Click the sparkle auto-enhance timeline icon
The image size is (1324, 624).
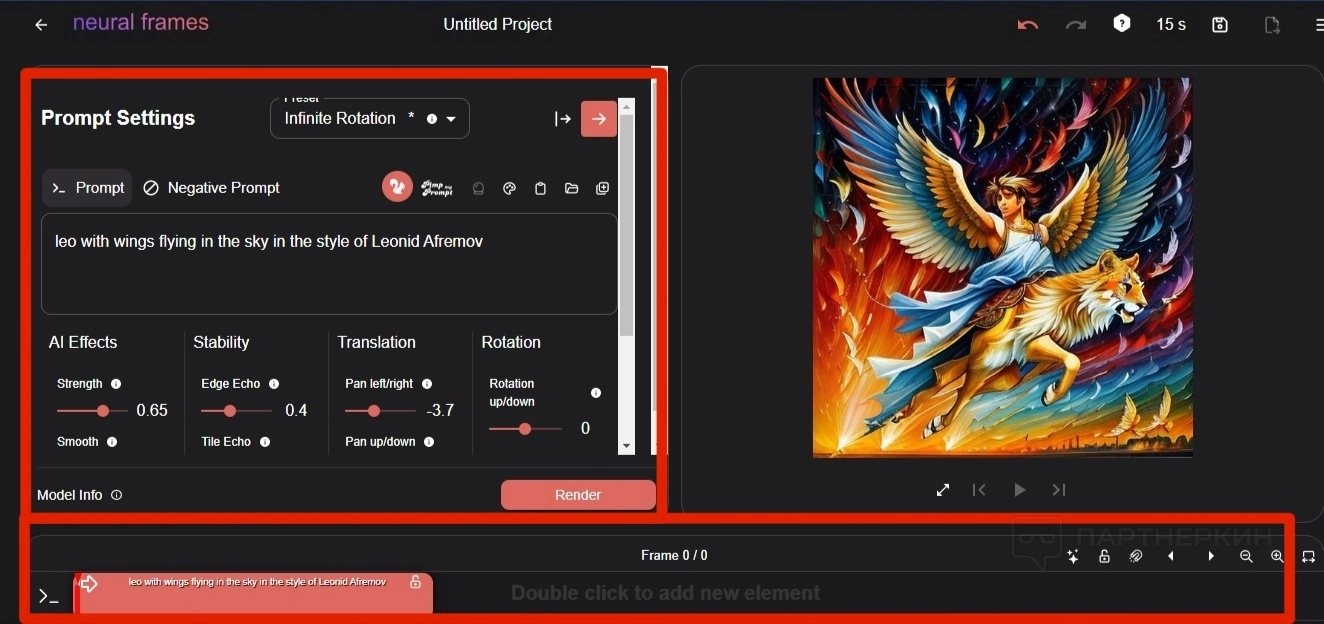point(1073,557)
